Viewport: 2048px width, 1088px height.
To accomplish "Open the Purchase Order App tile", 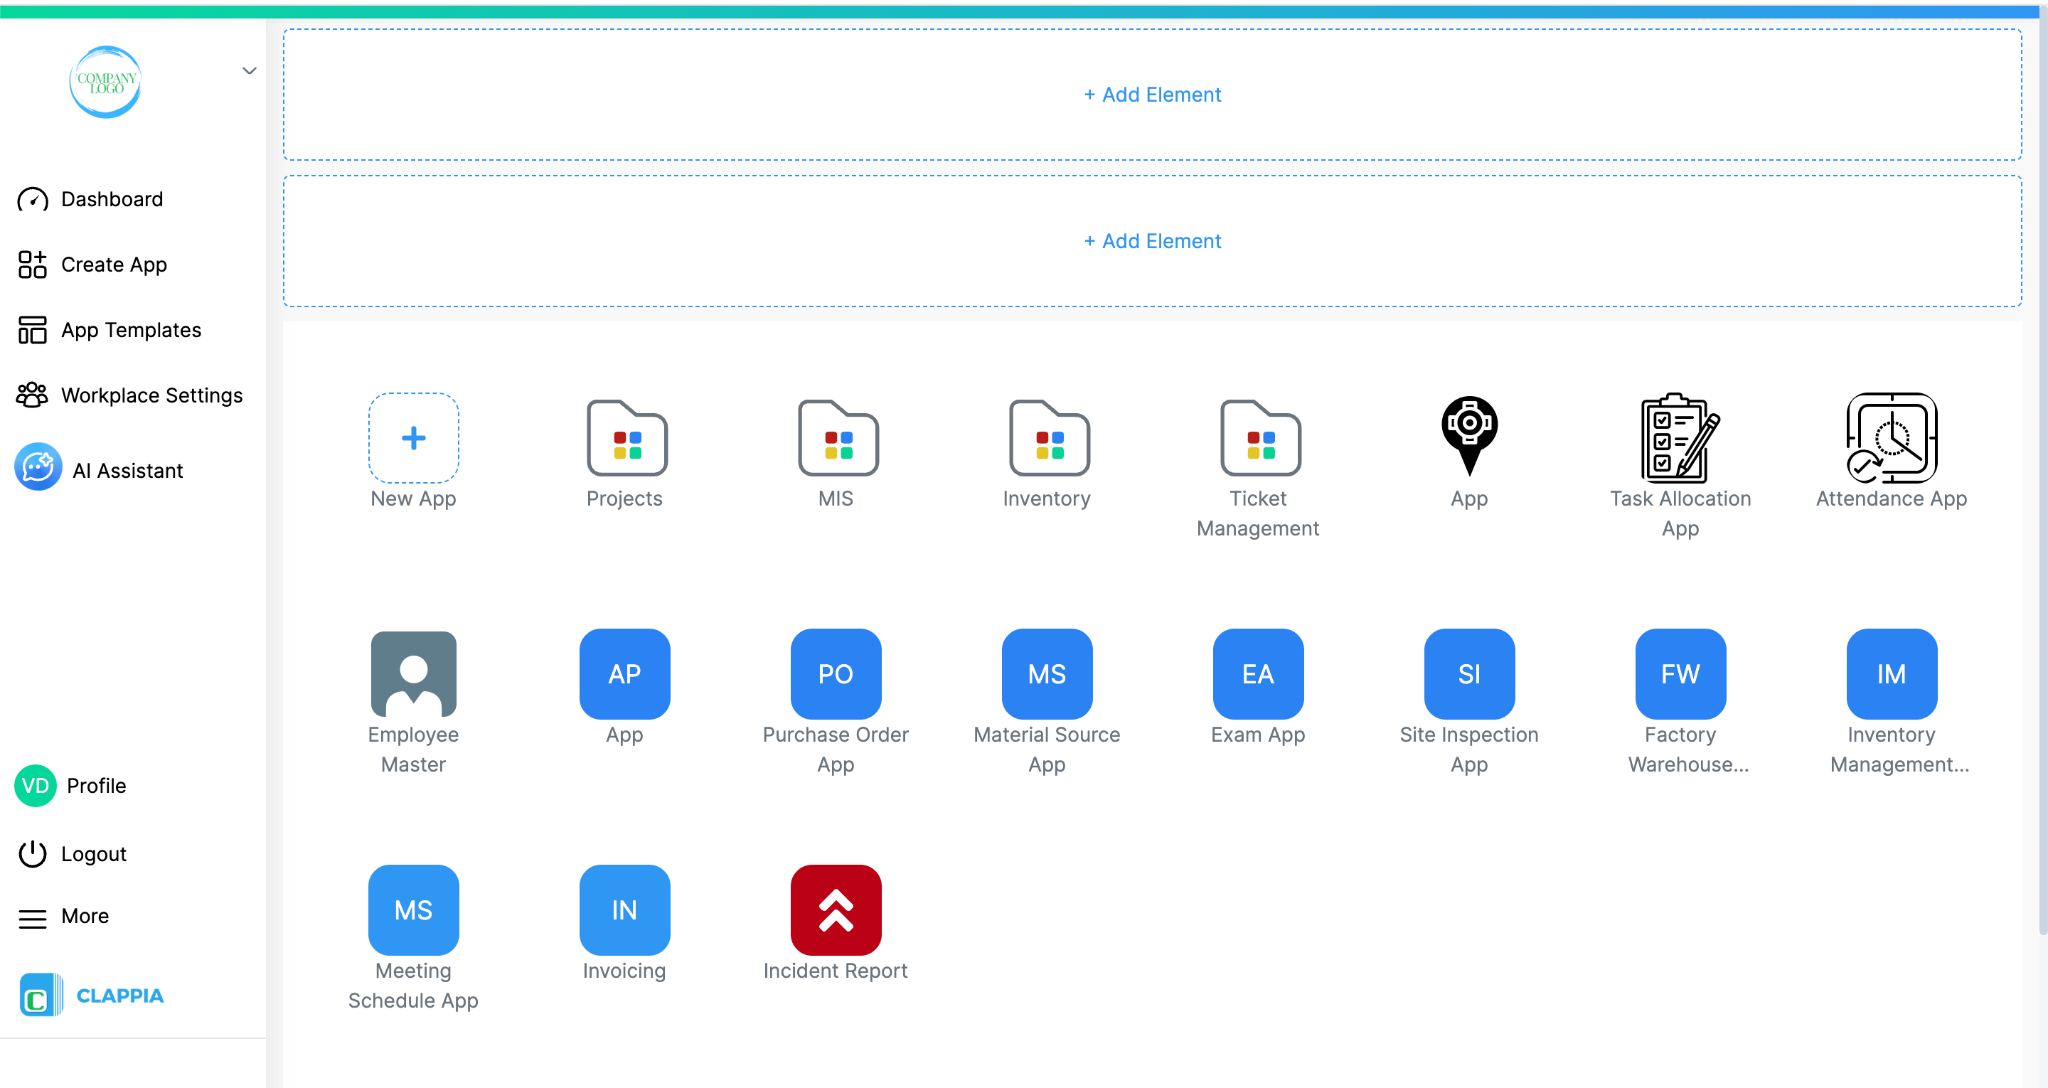I will pos(835,674).
